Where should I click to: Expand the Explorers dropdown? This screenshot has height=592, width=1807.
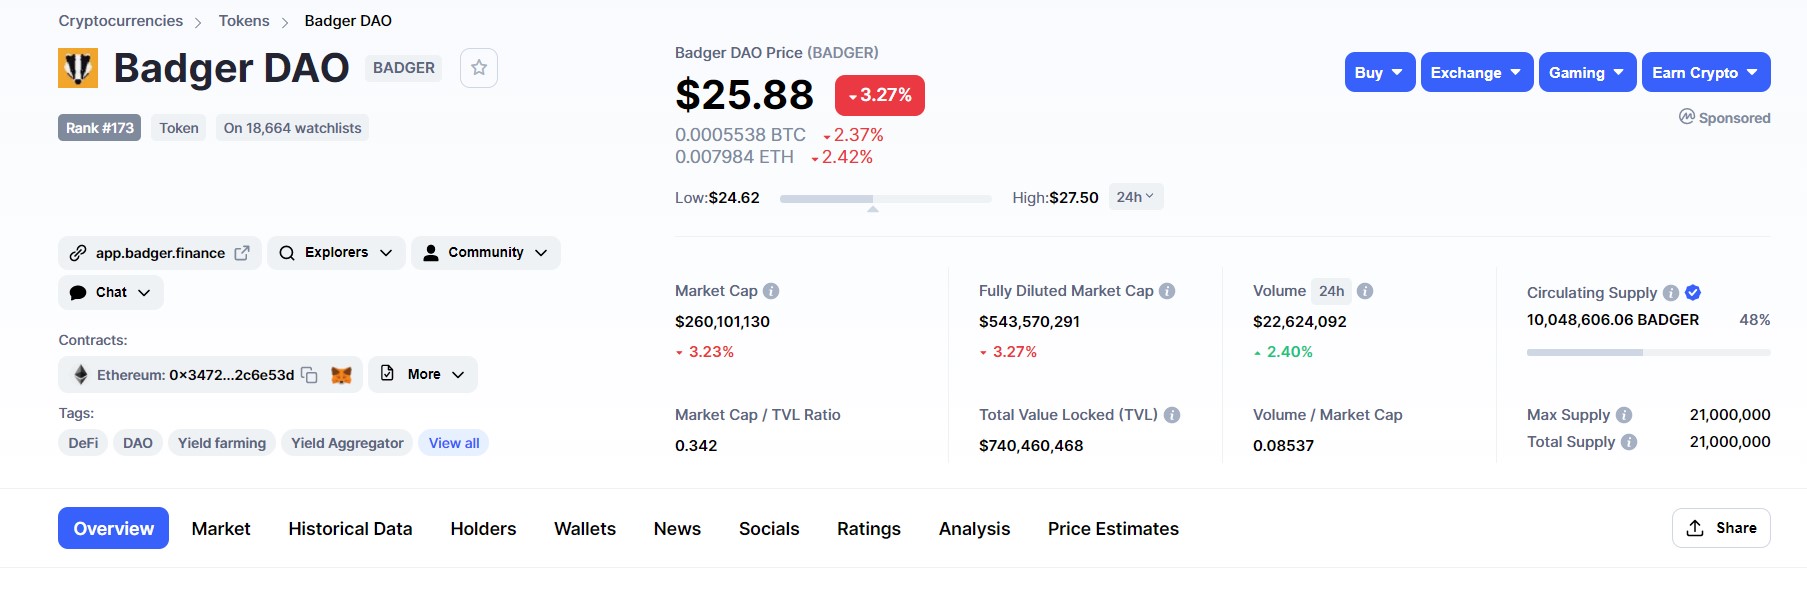[x=336, y=252]
